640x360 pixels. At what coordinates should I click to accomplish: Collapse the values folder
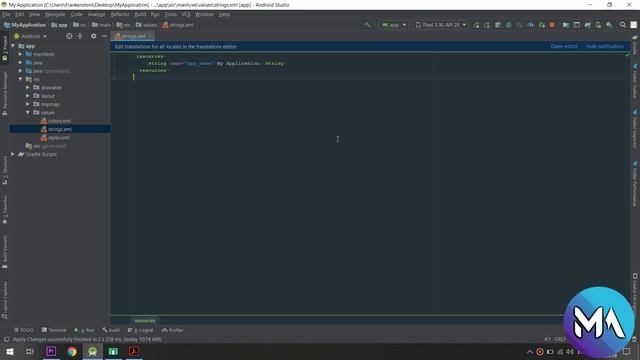[x=28, y=112]
